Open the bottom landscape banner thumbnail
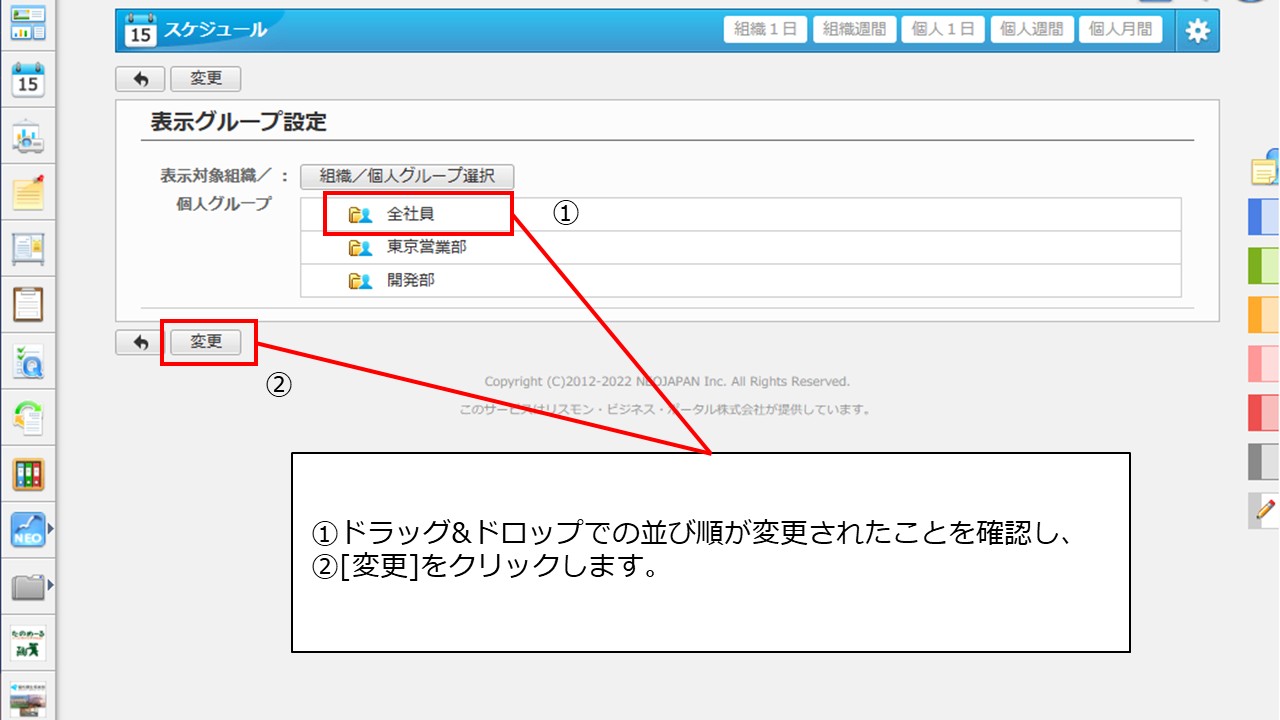Screen dimensions: 1280x720 click(x=28, y=697)
